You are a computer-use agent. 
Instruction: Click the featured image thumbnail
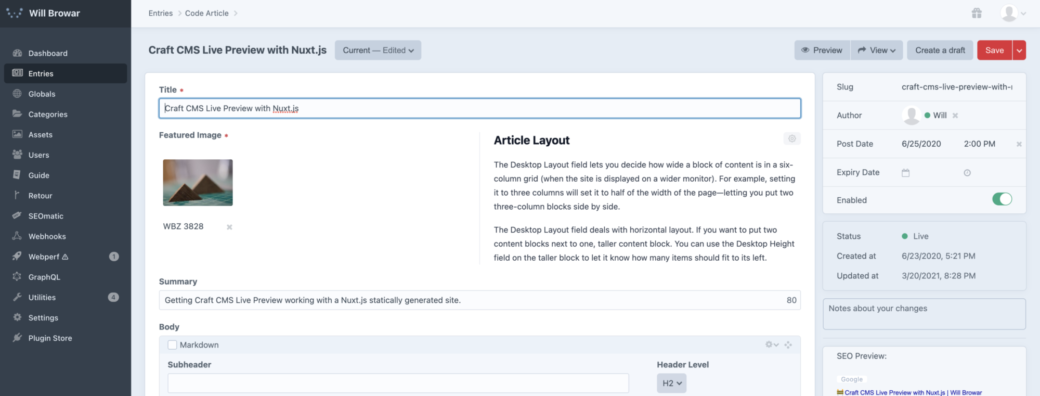(x=198, y=182)
